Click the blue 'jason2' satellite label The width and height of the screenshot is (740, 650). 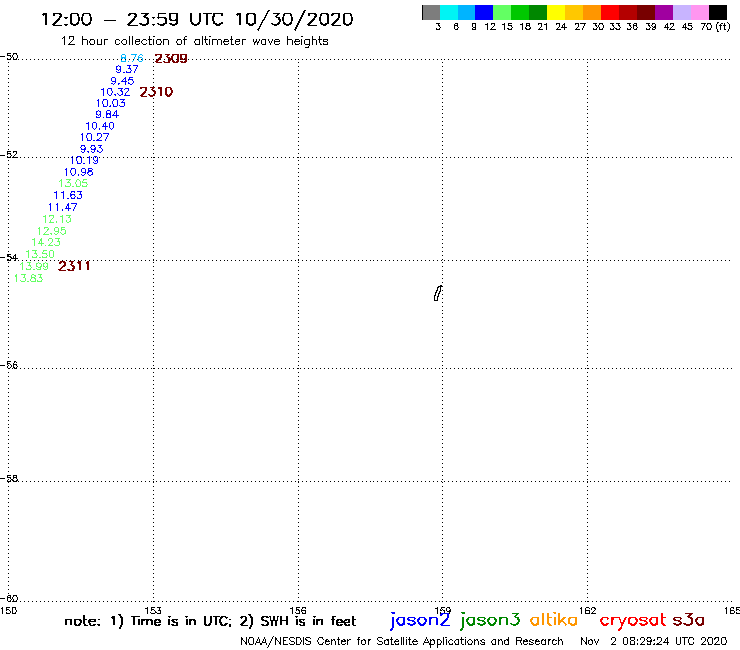click(420, 620)
